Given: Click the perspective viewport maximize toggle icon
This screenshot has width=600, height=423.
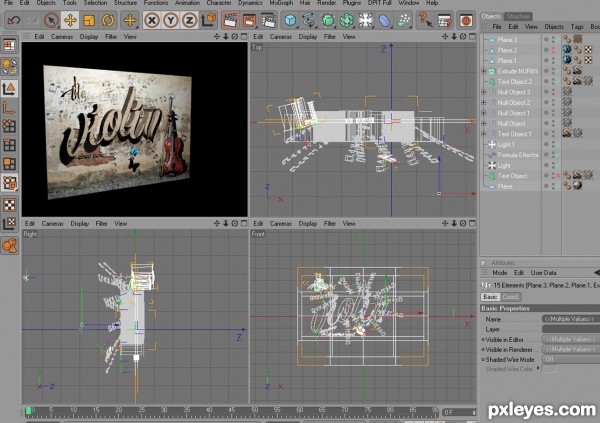Looking at the screenshot, I should tap(244, 37).
